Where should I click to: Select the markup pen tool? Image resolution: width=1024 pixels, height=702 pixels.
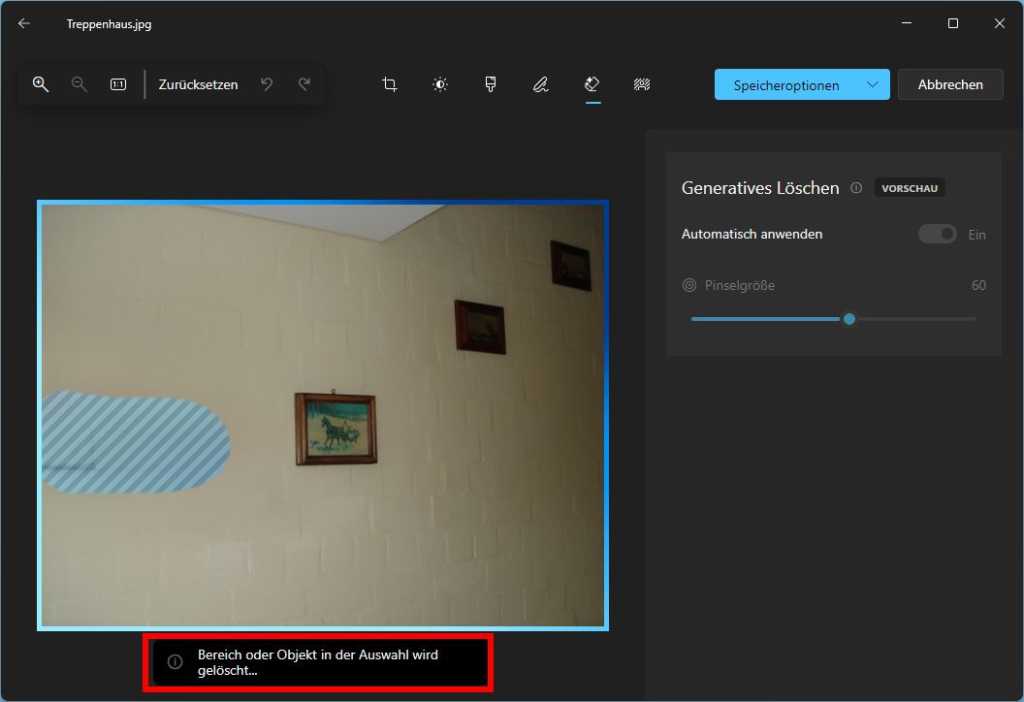(540, 84)
